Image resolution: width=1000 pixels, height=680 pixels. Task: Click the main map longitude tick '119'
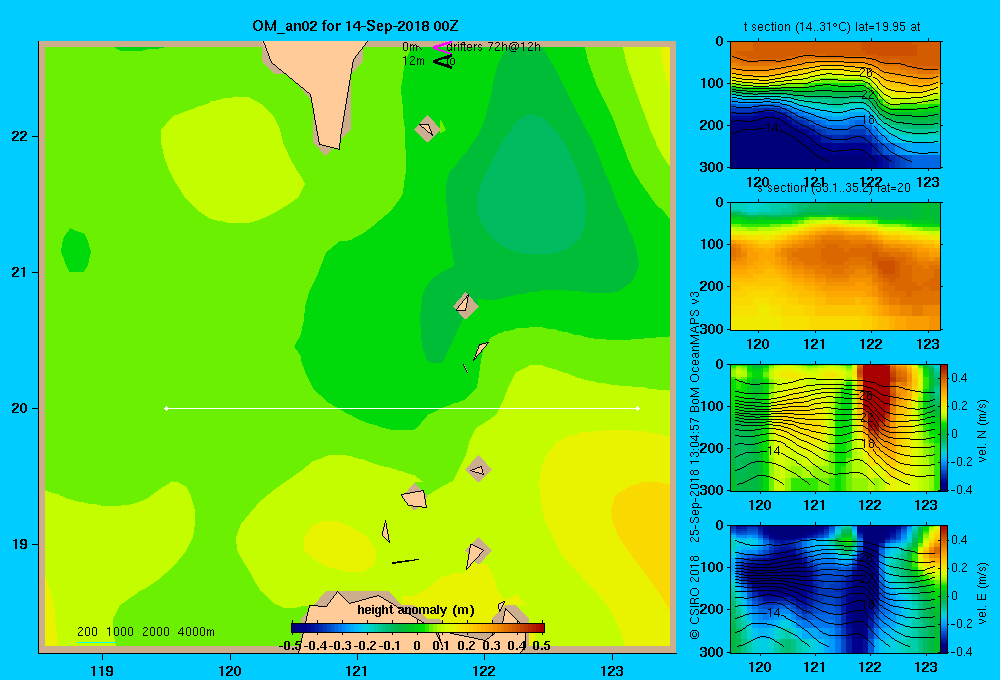coord(103,671)
